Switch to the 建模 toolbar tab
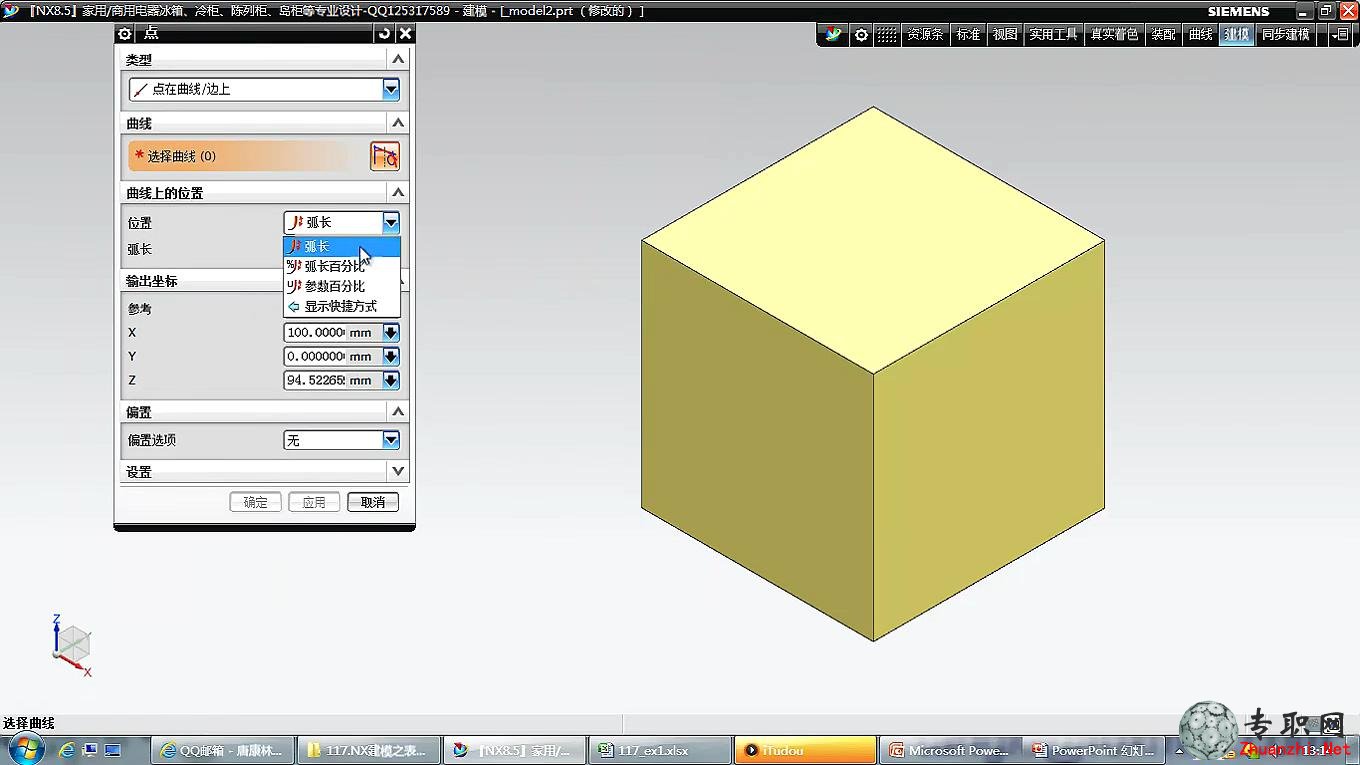 pyautogui.click(x=1237, y=35)
